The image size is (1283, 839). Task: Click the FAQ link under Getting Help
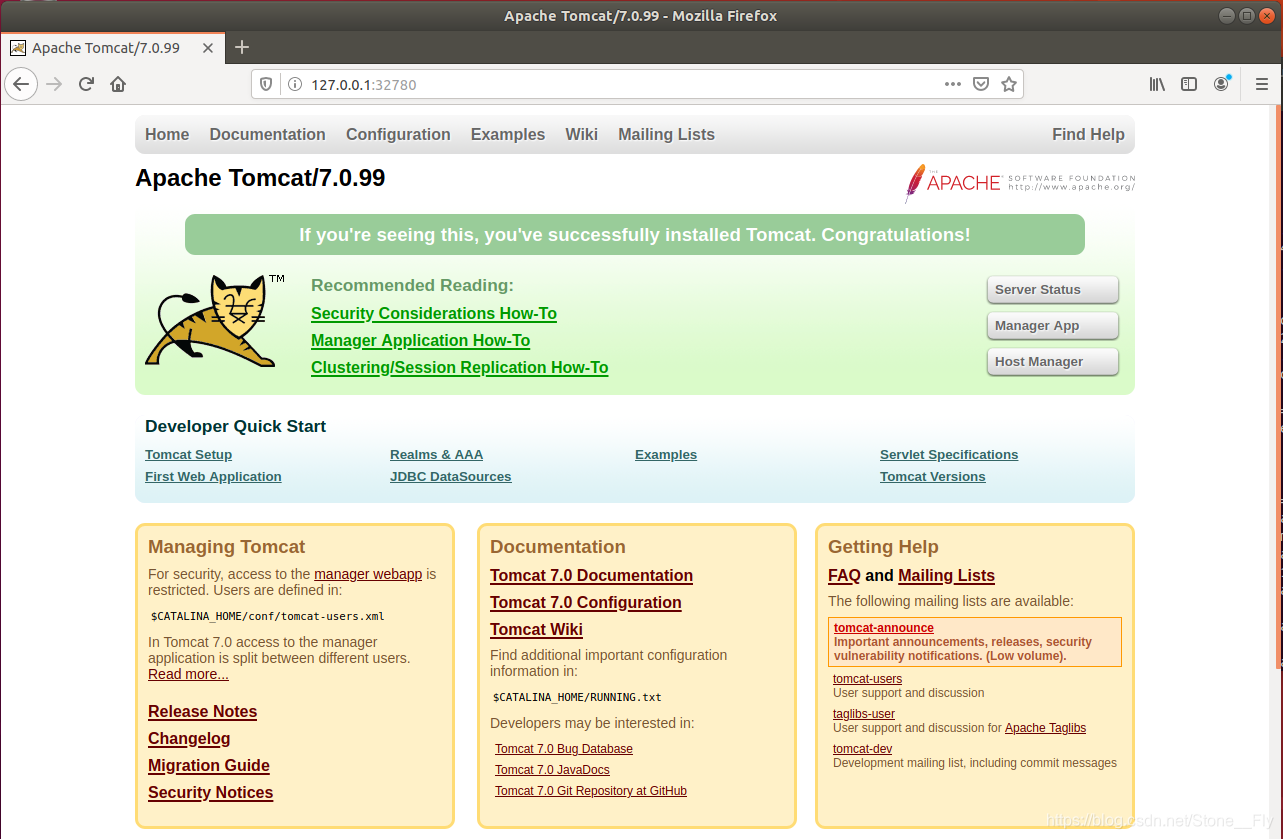pos(844,575)
